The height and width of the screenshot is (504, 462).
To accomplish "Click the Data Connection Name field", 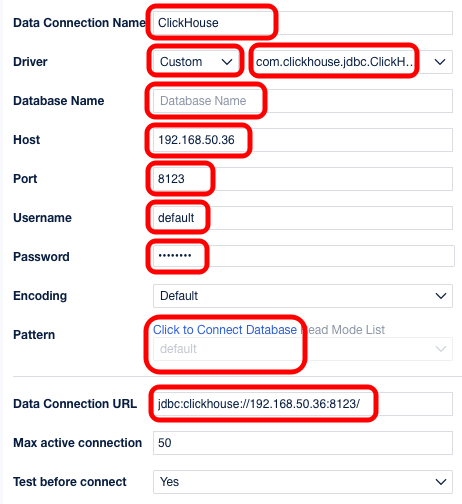I will tap(303, 23).
